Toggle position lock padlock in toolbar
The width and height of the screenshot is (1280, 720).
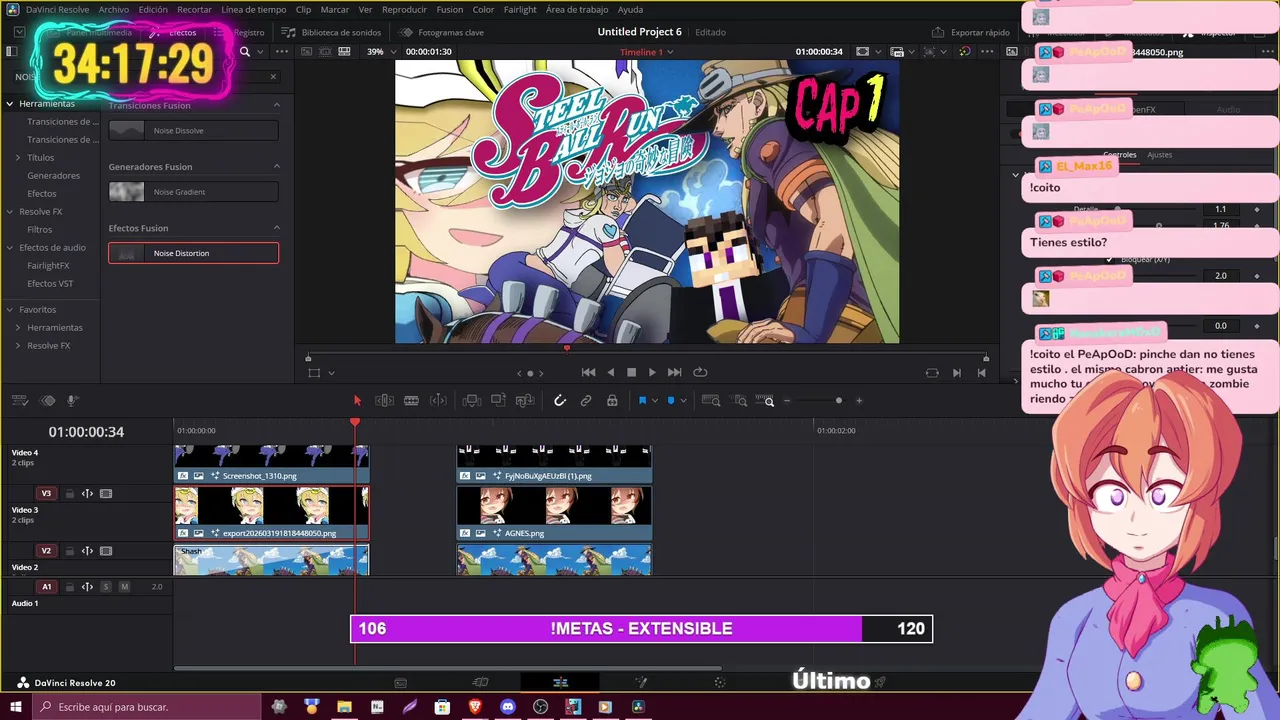click(612, 401)
